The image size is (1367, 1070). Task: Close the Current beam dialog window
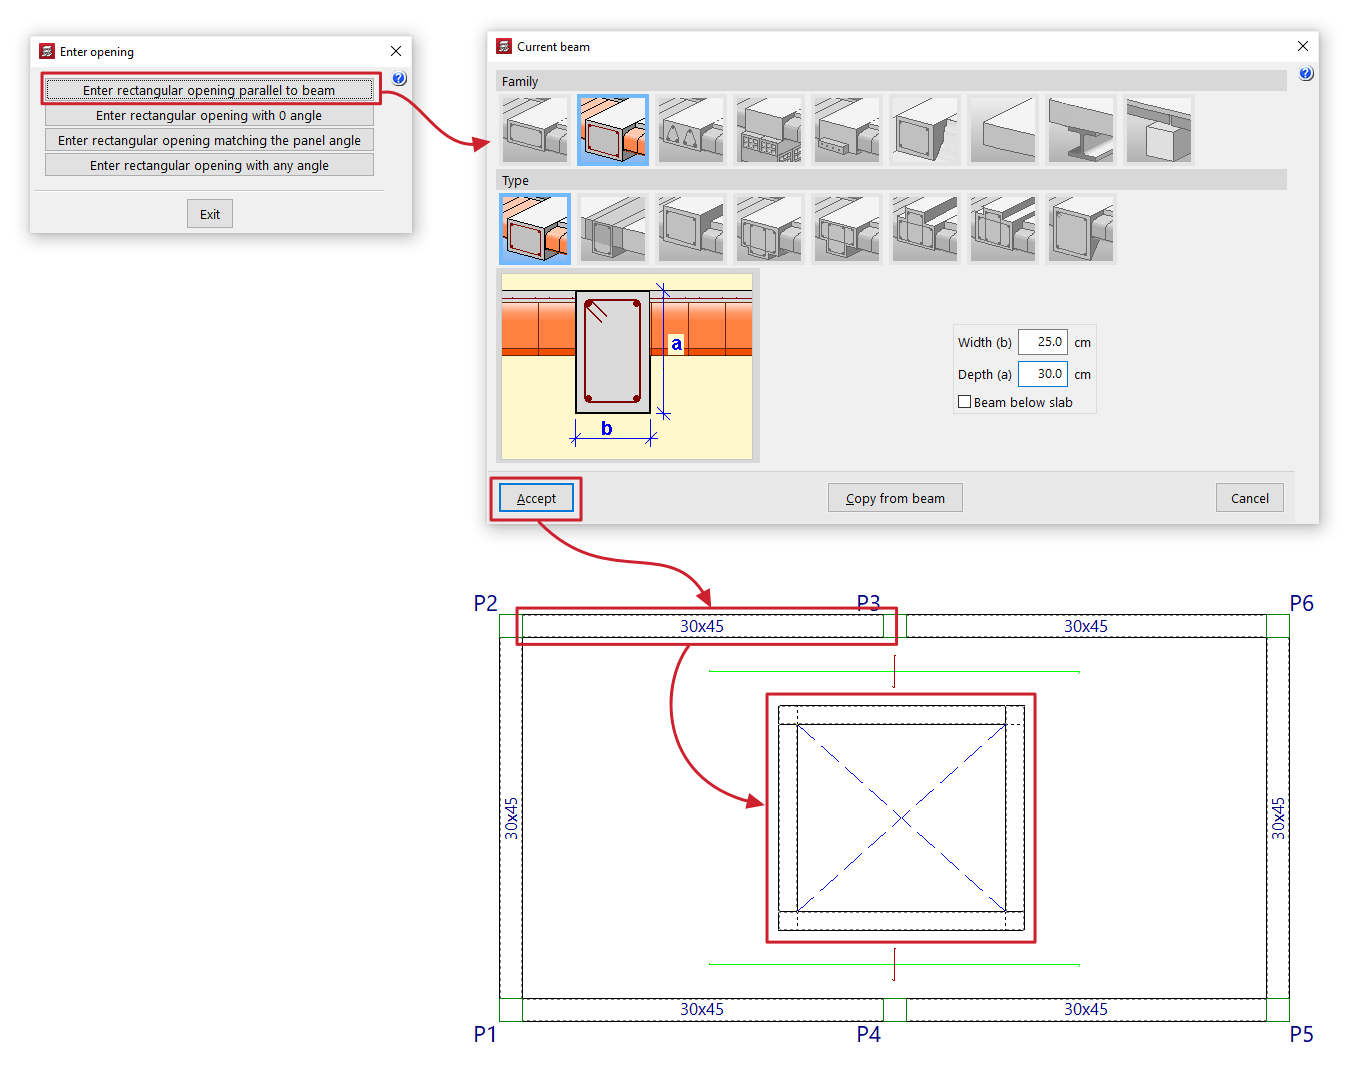coord(1303,46)
